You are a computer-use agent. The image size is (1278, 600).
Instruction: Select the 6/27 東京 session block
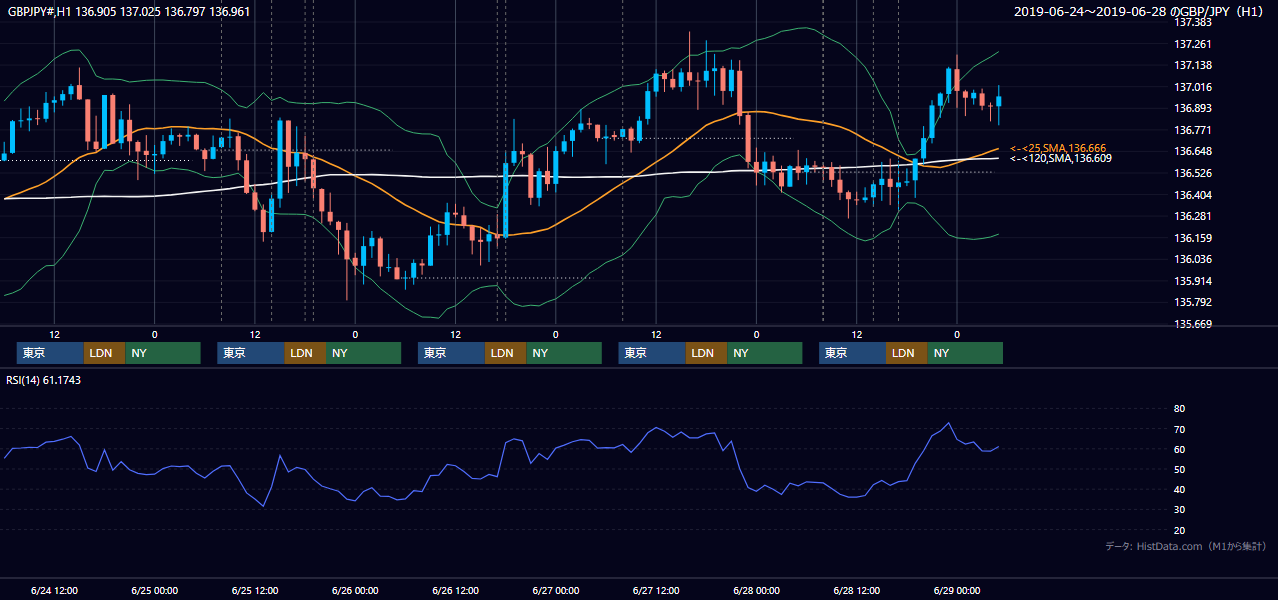point(652,353)
